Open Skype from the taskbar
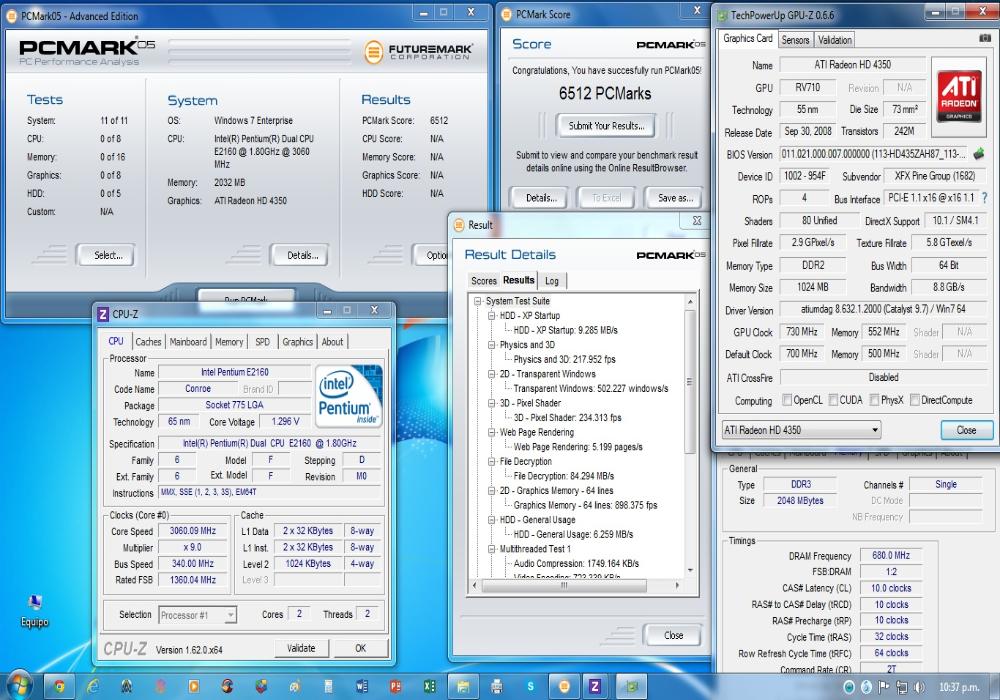1000x700 pixels. click(531, 686)
